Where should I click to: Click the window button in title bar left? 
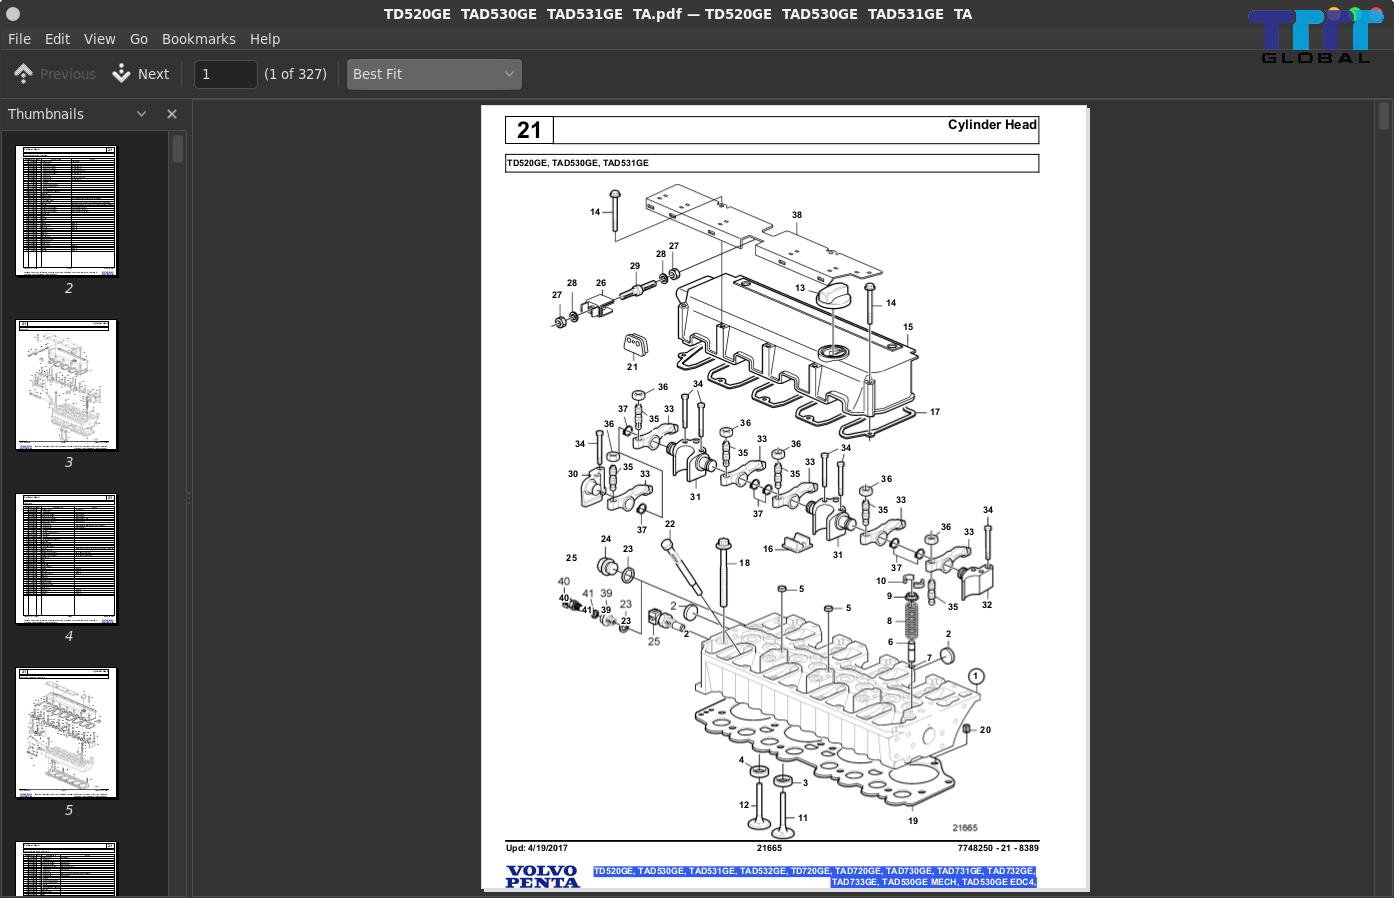tap(13, 14)
